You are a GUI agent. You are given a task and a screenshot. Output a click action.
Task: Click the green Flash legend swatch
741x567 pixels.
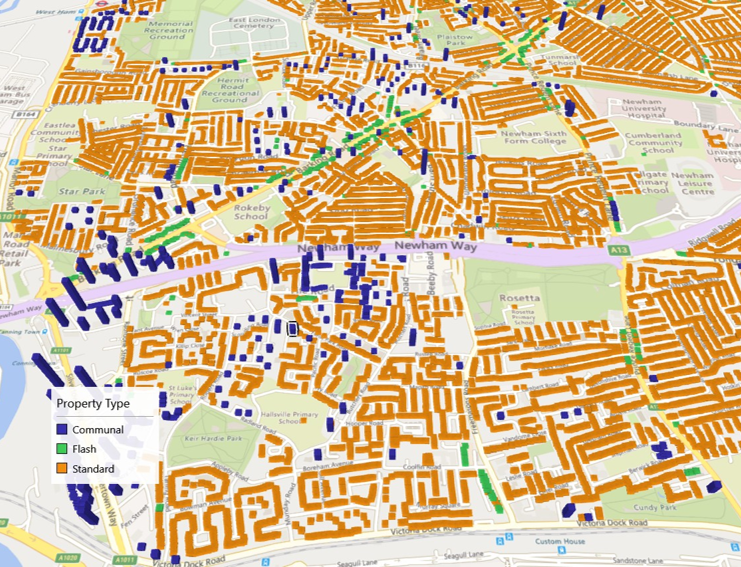(62, 449)
